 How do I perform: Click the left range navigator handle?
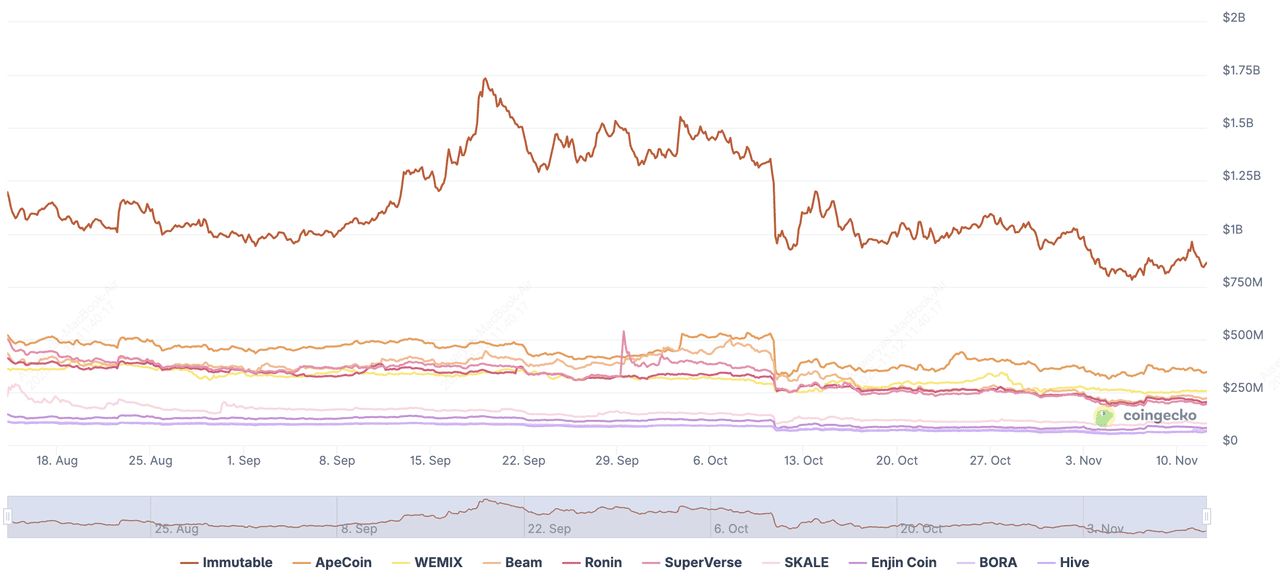7,517
